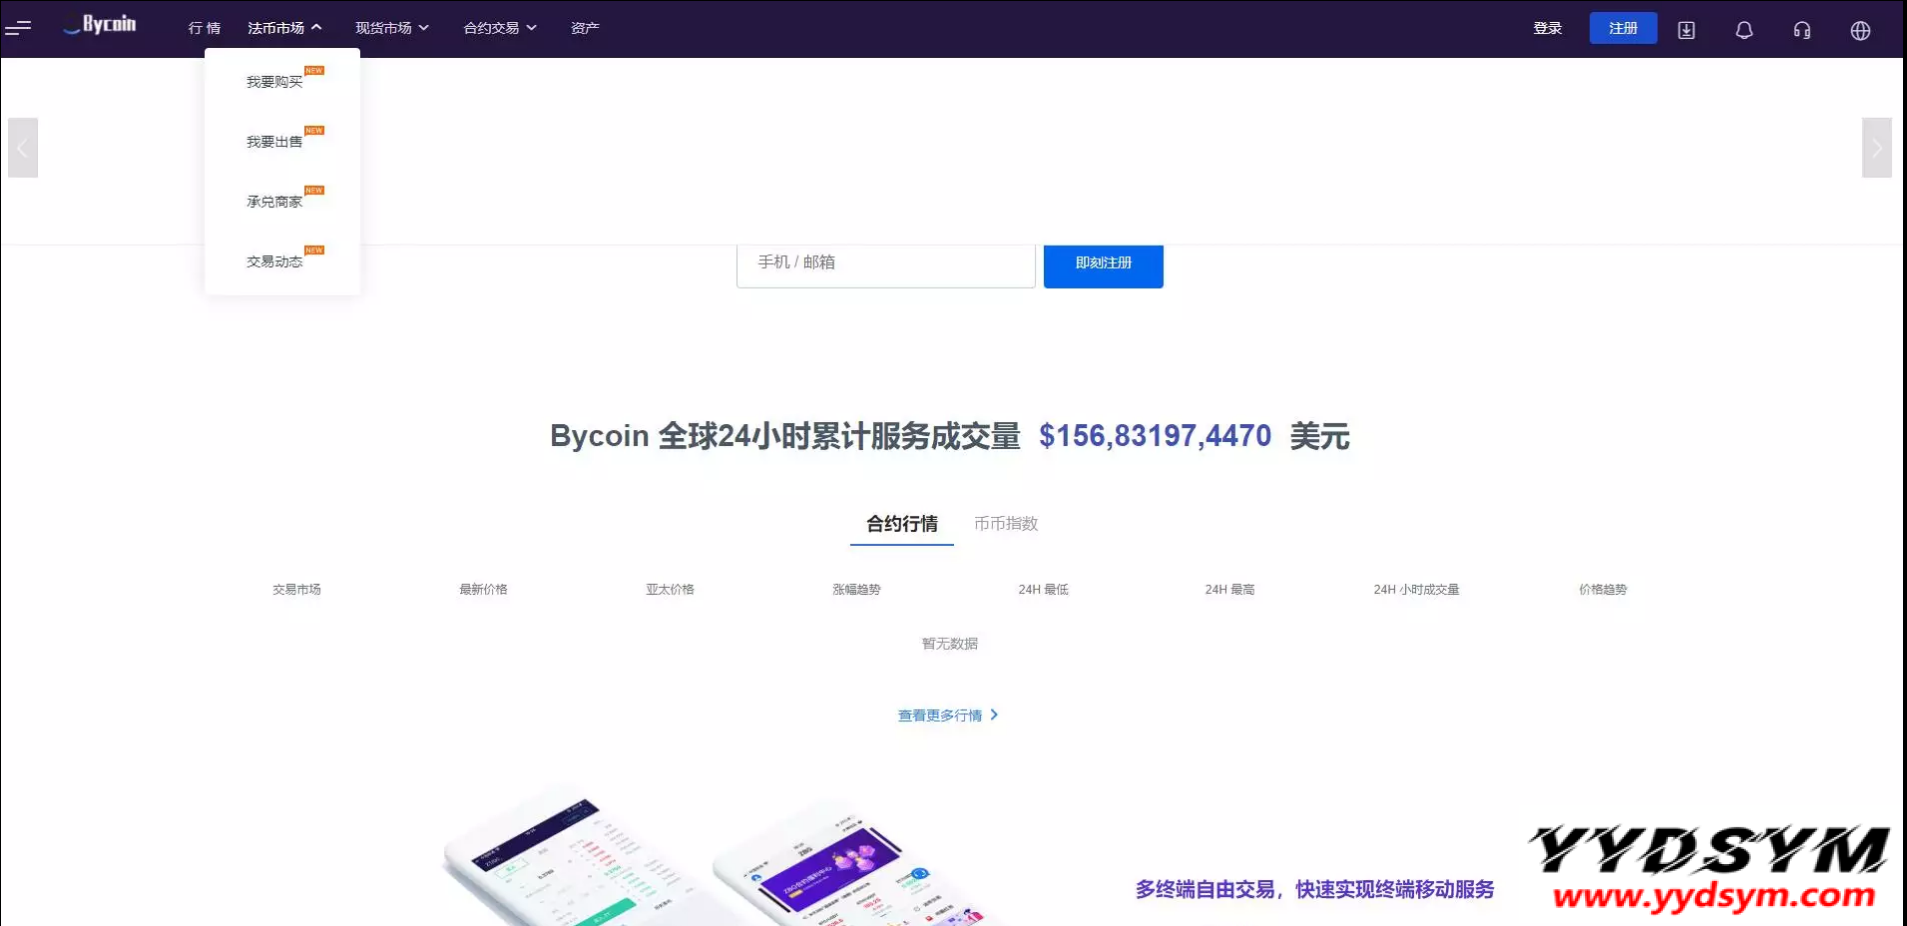Open the 查看更多行情 link
The image size is (1907, 926).
(947, 715)
